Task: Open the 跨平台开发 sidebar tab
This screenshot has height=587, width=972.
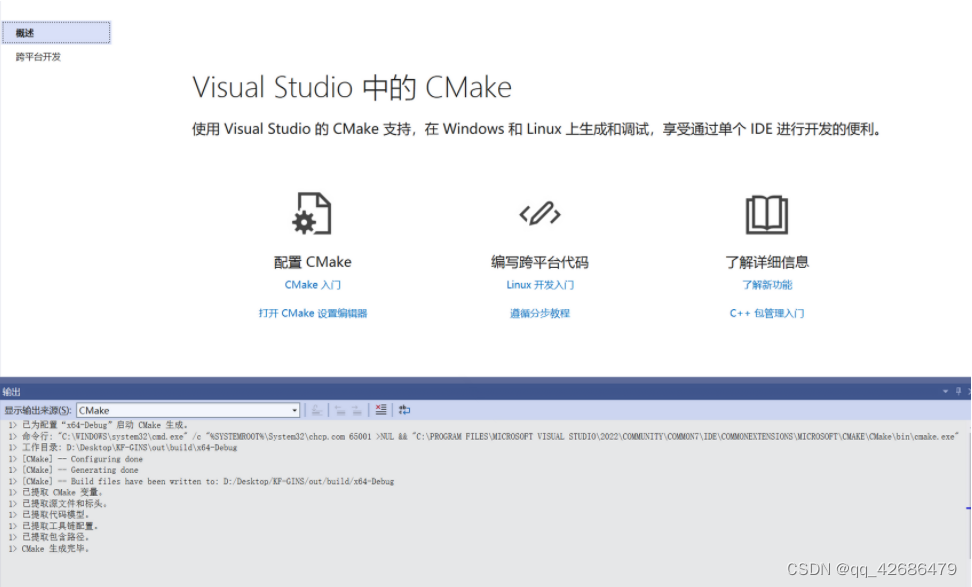Action: [x=38, y=57]
